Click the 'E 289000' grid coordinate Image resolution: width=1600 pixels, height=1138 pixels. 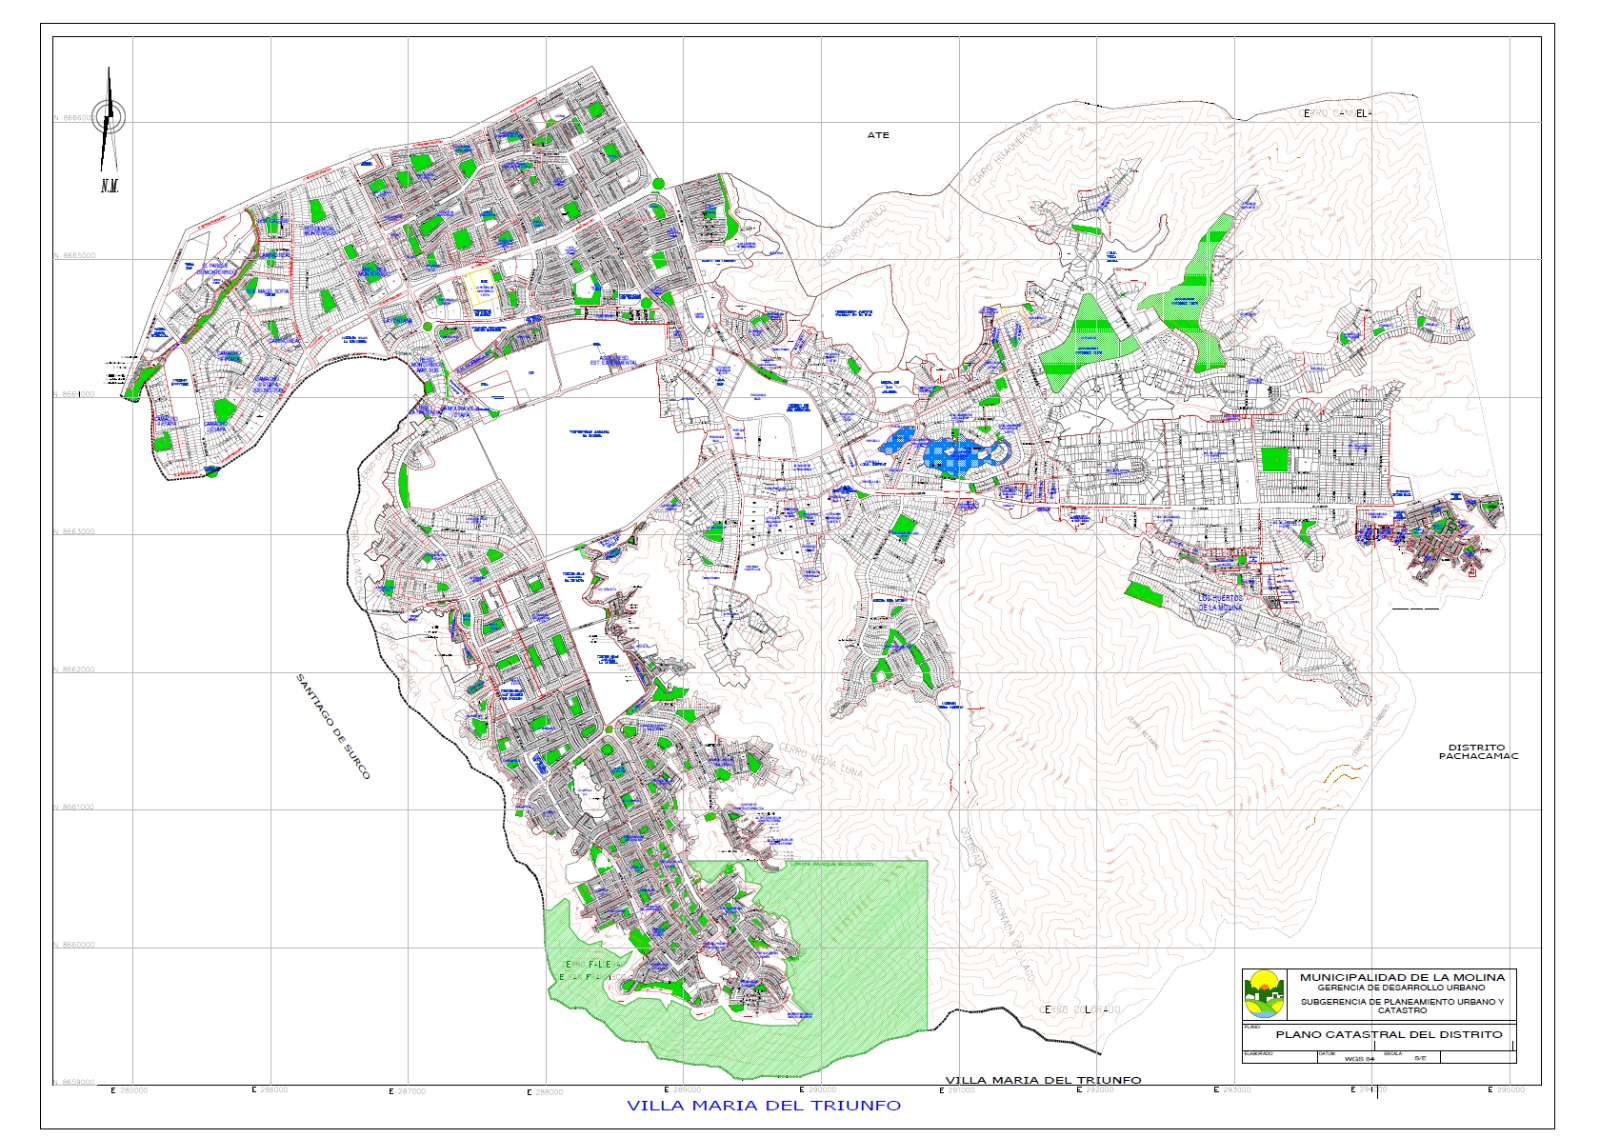click(683, 1089)
